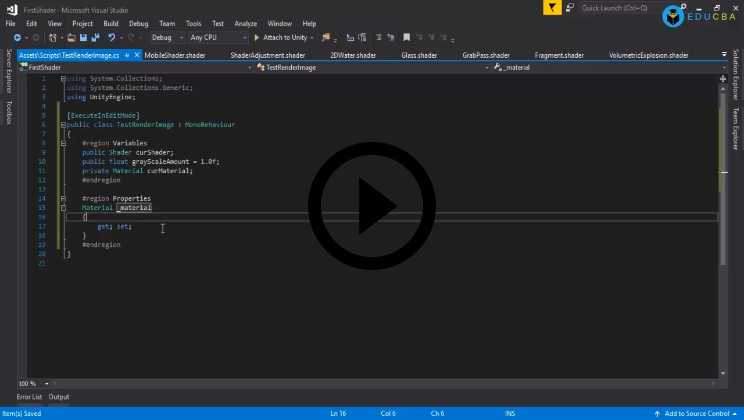Switch to the VolumetricExplosion.shader tab
The height and width of the screenshot is (420, 744).
(x=650, y=55)
